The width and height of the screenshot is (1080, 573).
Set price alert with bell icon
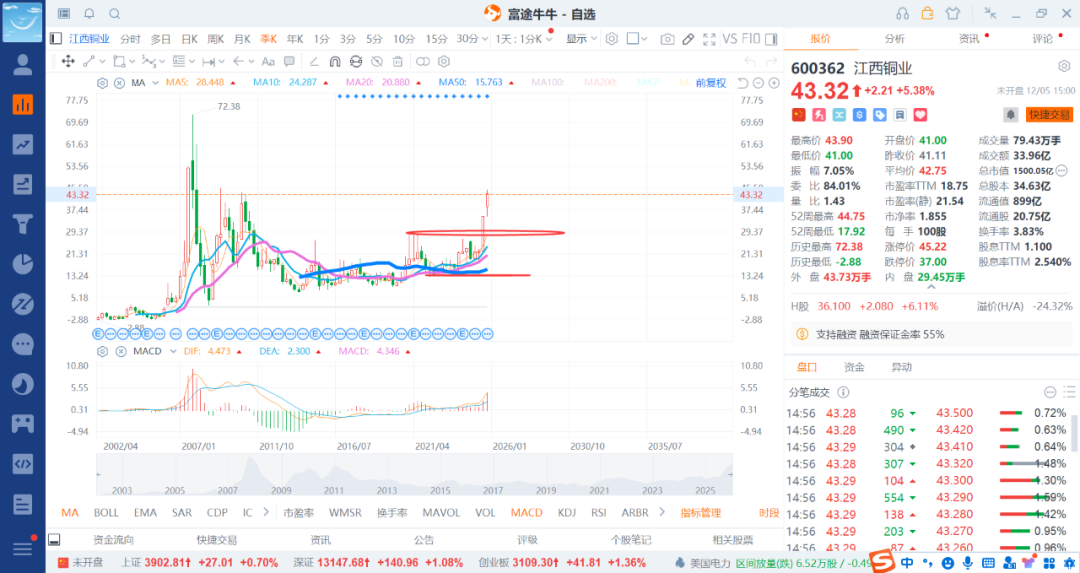pyautogui.click(x=1010, y=114)
